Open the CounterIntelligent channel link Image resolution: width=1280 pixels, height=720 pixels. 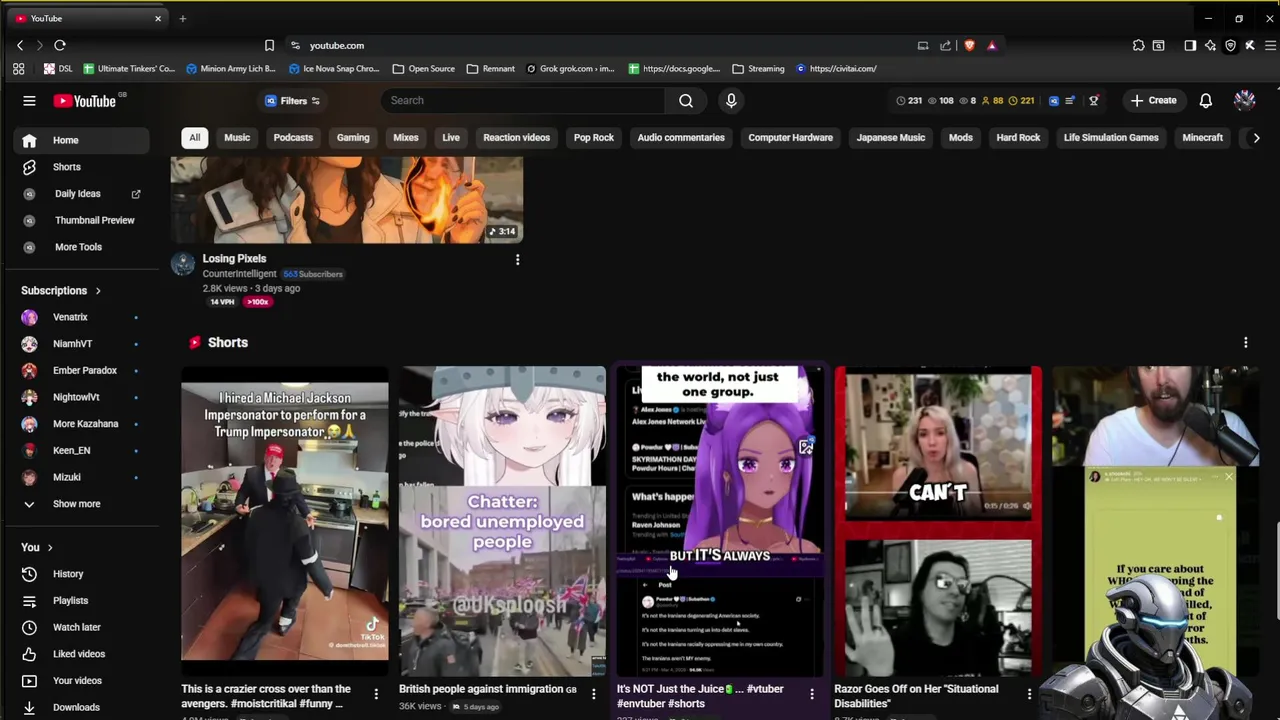pos(239,274)
